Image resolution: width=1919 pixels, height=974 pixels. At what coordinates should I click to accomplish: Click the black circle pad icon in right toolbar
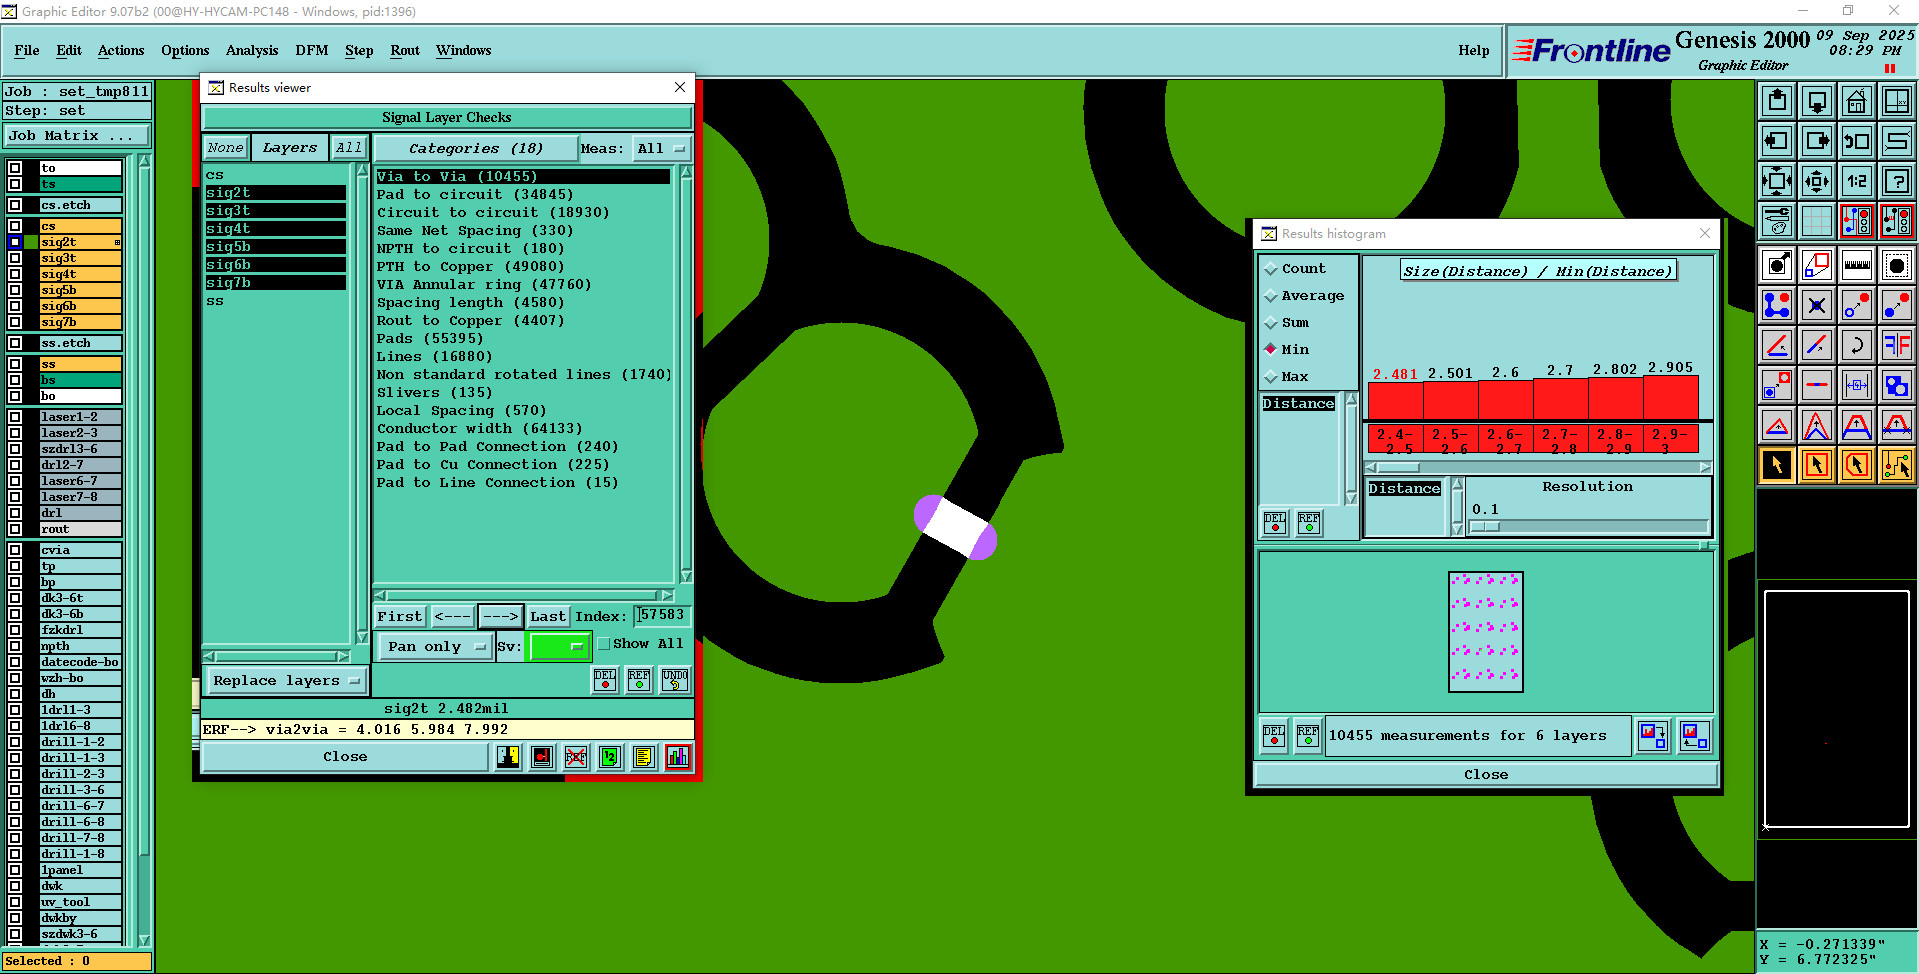coord(1897,265)
